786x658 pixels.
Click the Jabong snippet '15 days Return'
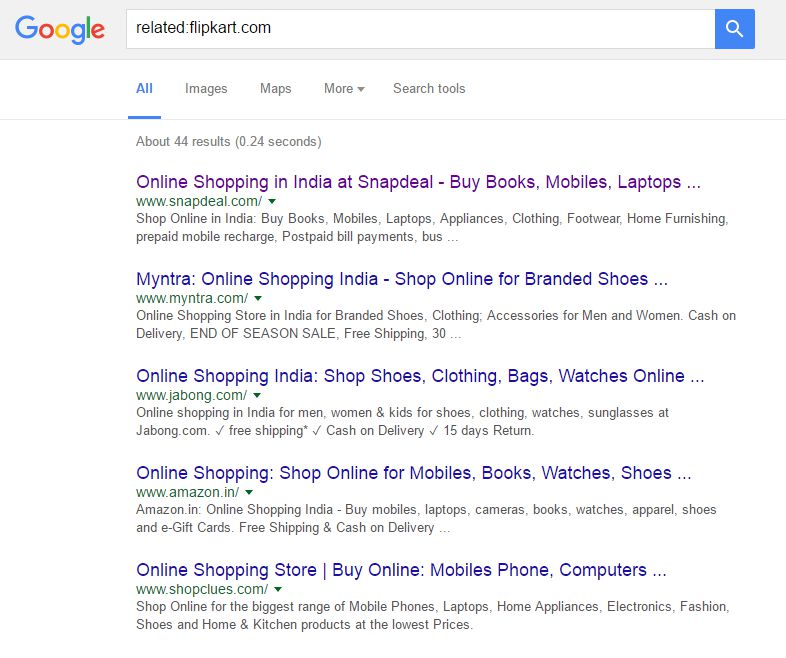click(x=488, y=431)
